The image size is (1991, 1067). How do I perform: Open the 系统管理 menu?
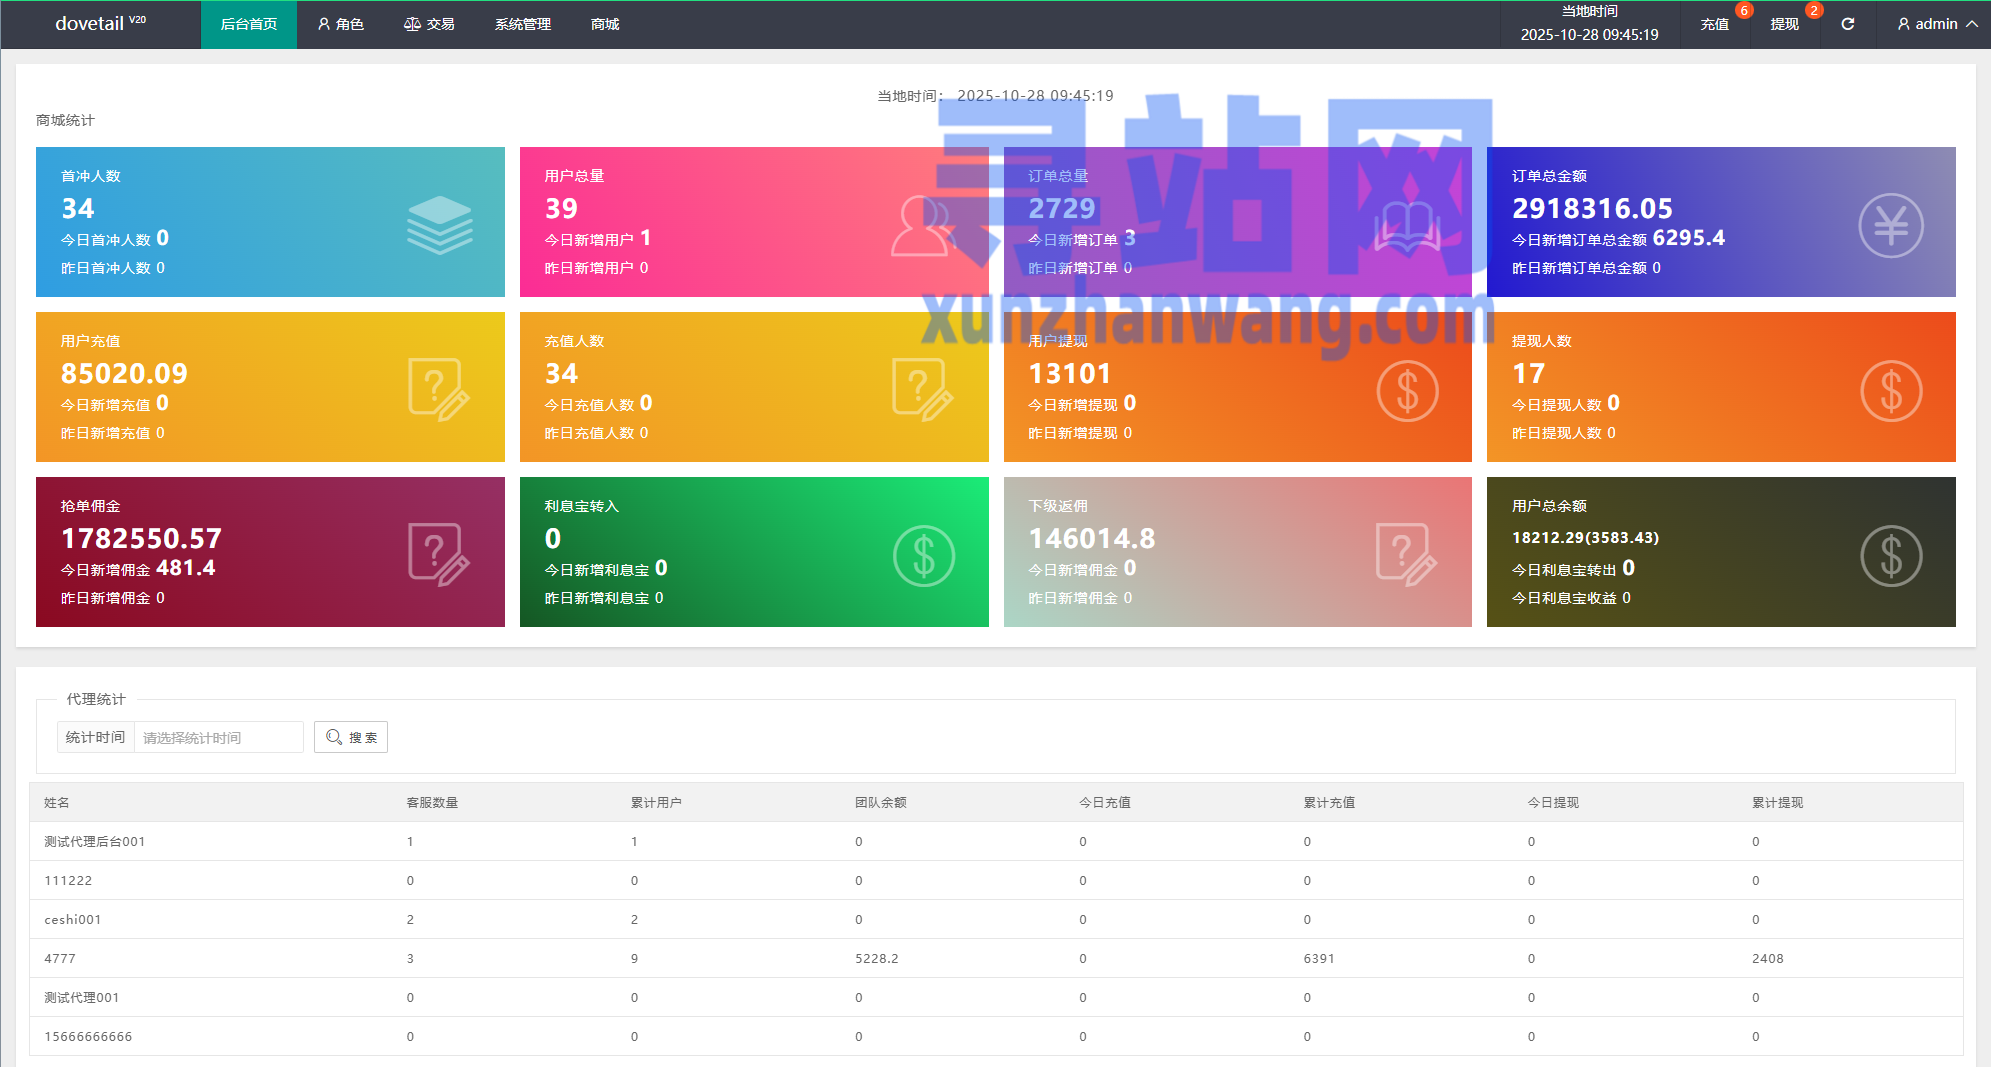click(522, 24)
